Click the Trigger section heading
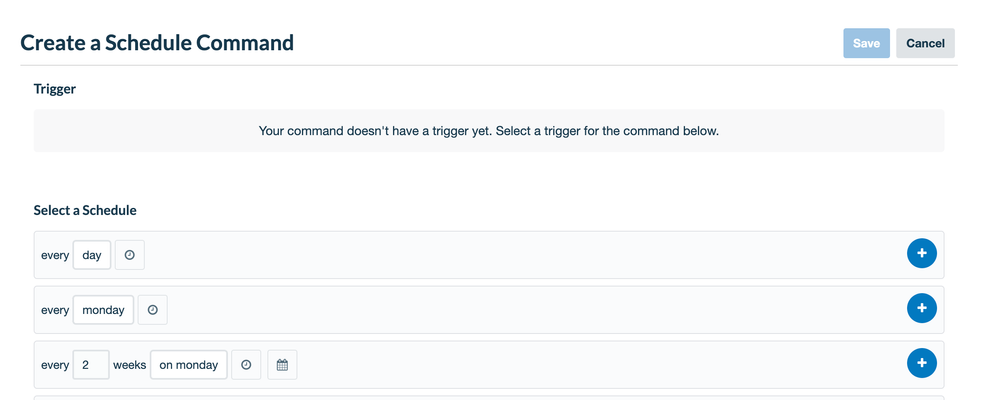The width and height of the screenshot is (999, 400). pos(55,89)
